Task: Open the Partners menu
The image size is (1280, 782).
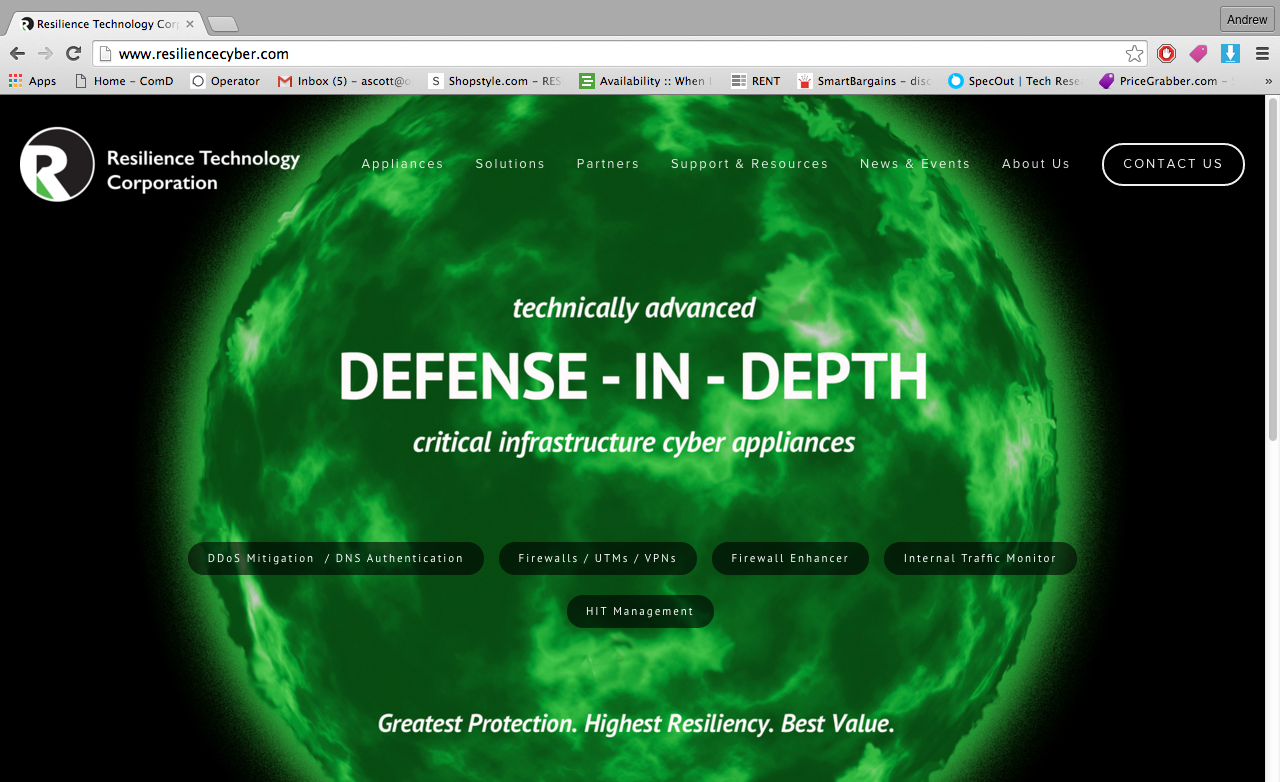Action: [608, 164]
